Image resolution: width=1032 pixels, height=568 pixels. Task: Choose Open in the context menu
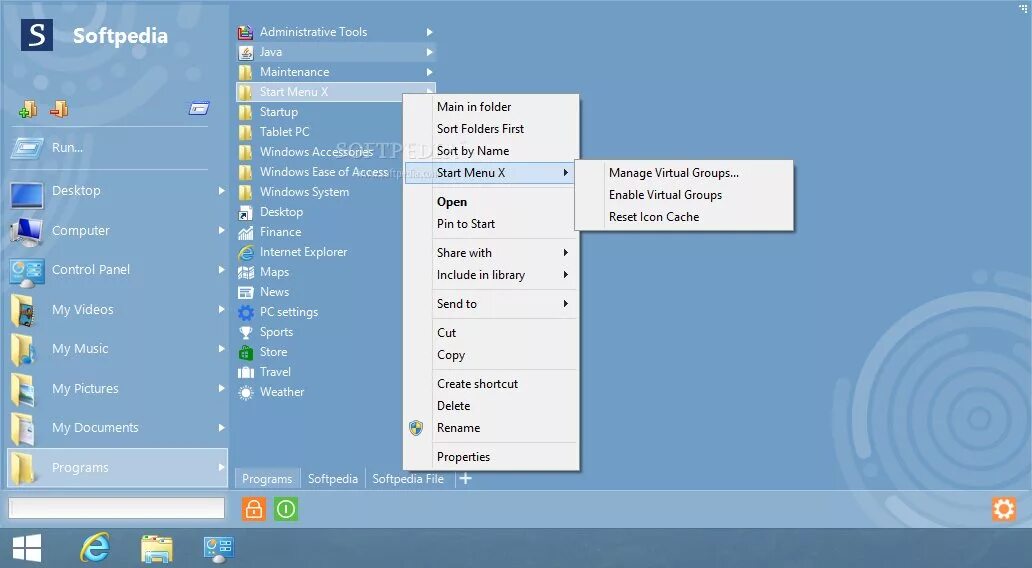[x=491, y=202]
